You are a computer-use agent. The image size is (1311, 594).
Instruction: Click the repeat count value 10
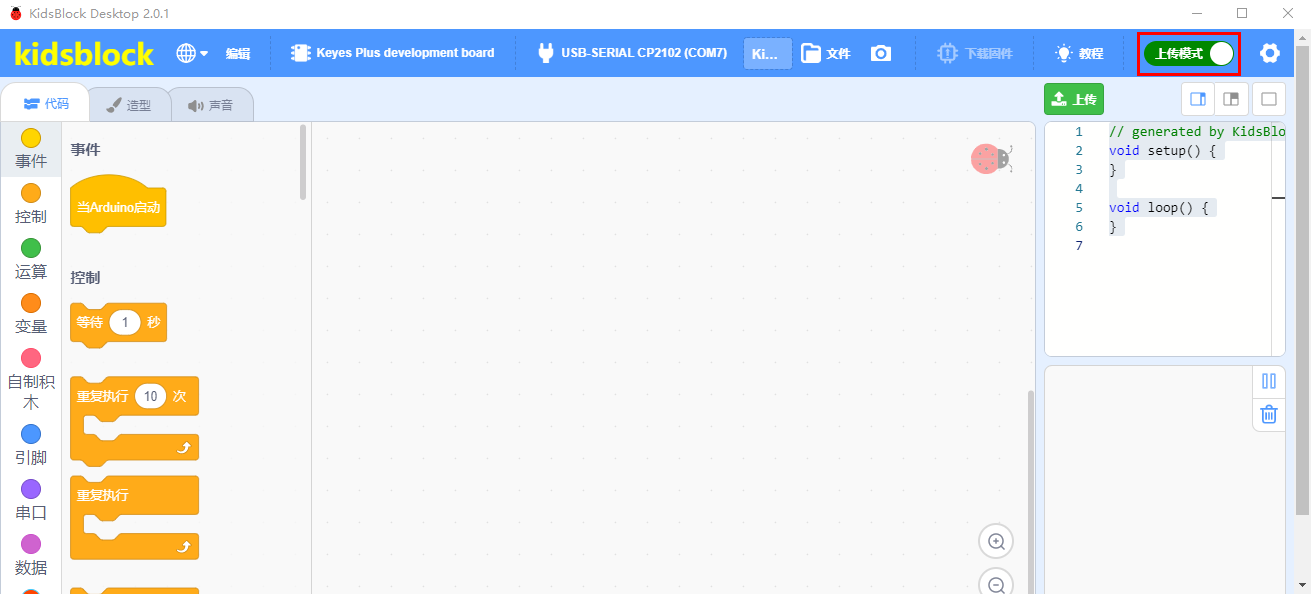(x=150, y=396)
